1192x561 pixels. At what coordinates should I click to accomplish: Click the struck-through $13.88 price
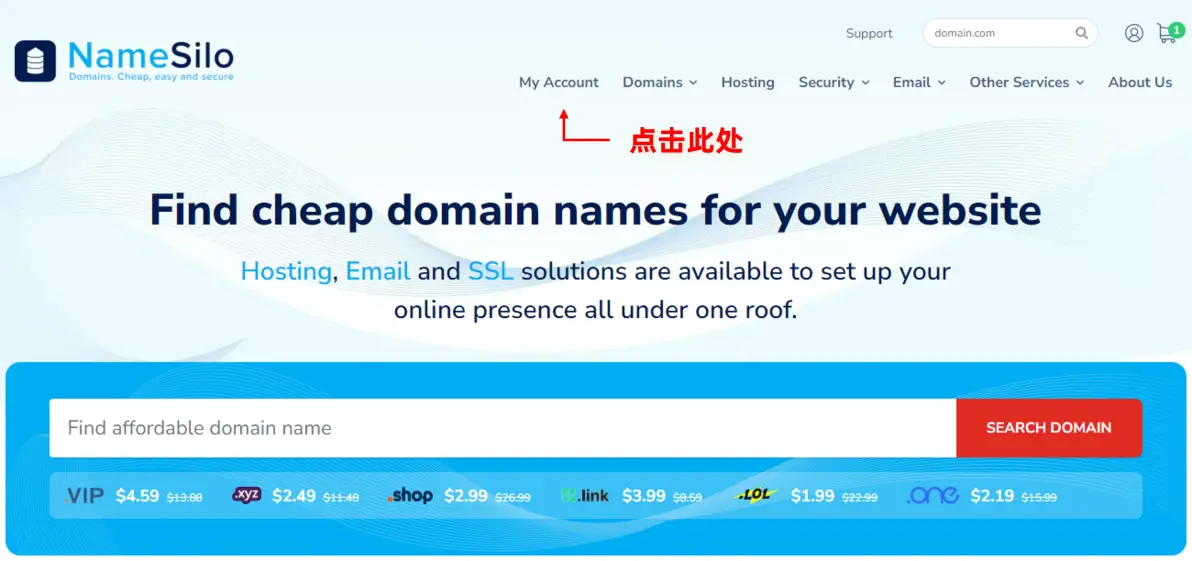click(x=185, y=498)
